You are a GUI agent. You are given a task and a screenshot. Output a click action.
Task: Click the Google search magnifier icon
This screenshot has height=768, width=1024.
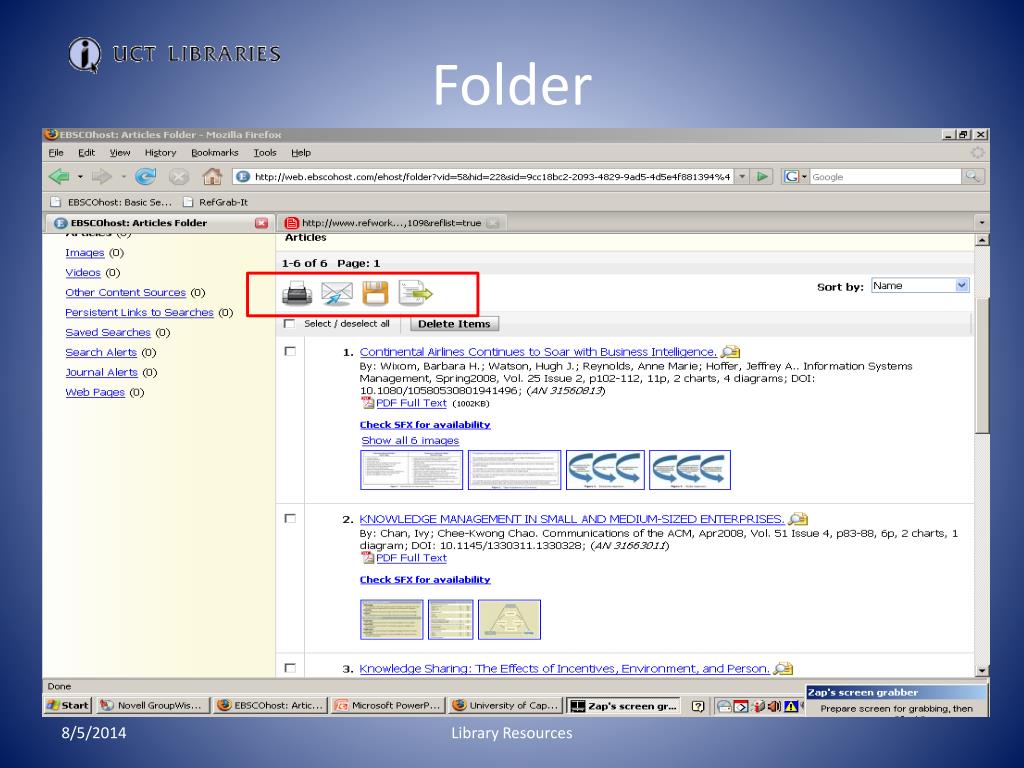click(x=972, y=176)
